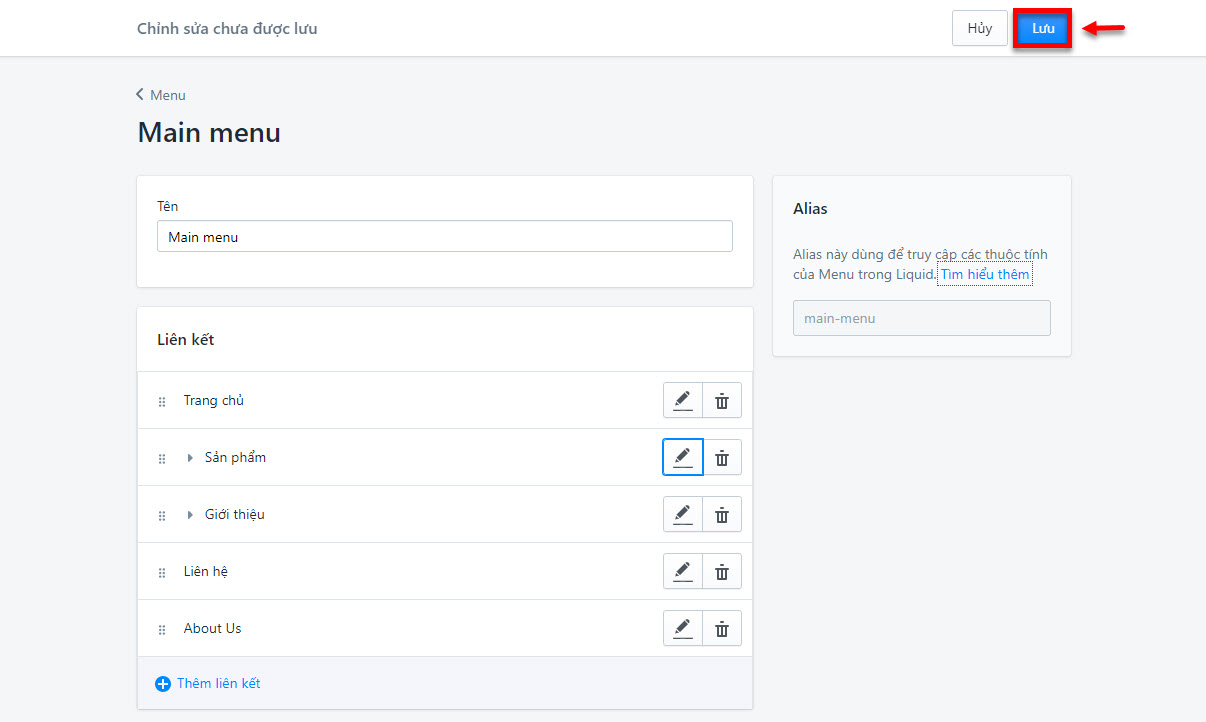Edit the Liên hệ menu link
The image size is (1206, 722).
click(x=683, y=572)
